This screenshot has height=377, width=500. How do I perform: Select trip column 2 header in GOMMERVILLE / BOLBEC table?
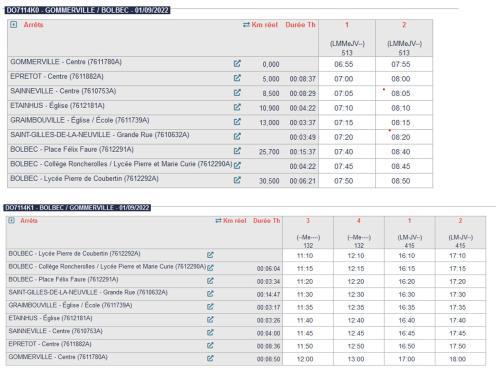coord(404,25)
